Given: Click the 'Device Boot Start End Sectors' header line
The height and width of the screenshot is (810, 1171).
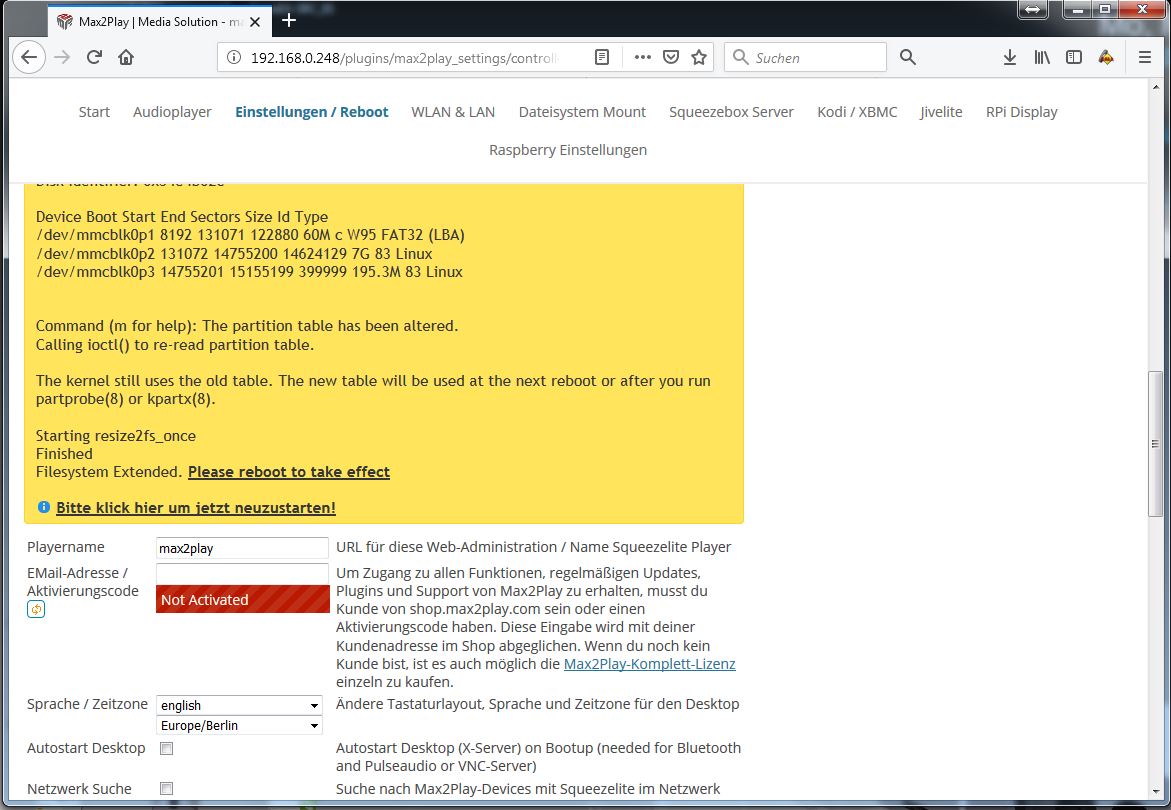Looking at the screenshot, I should [182, 217].
